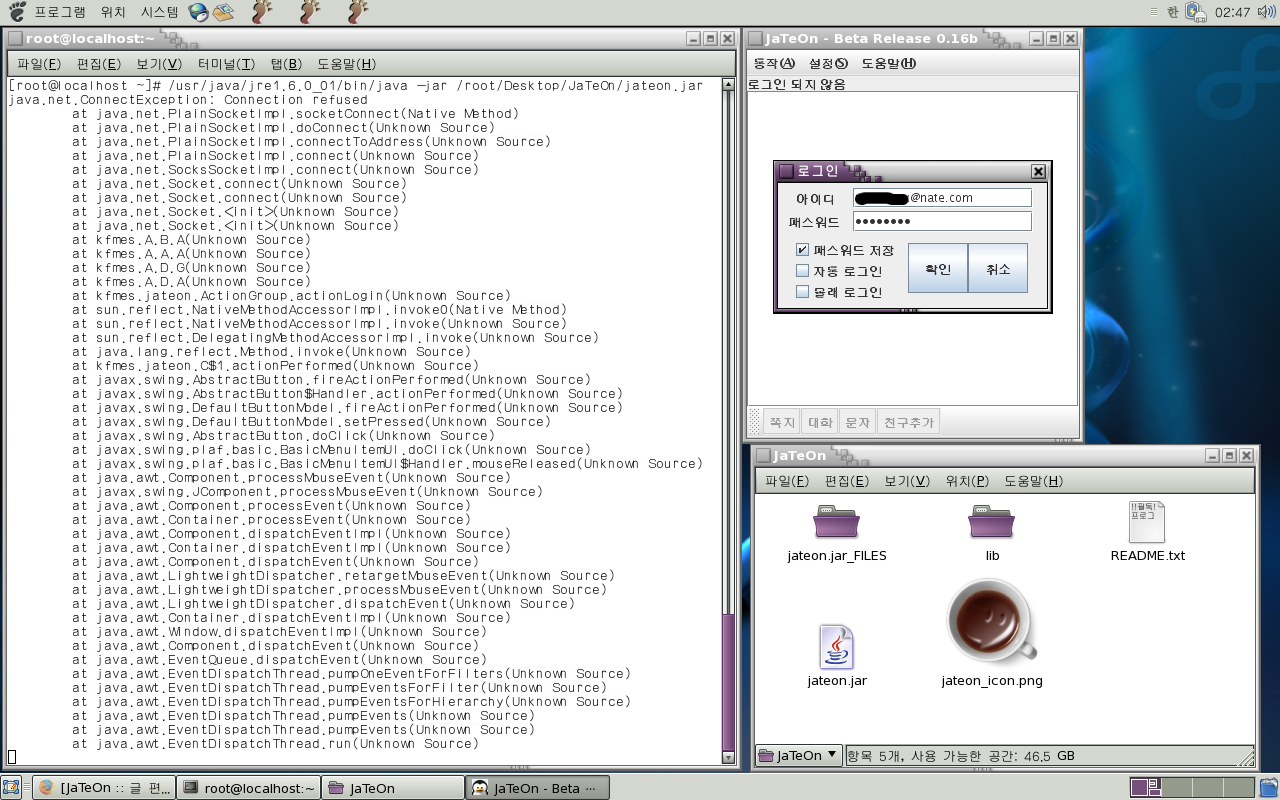
Task: Click terminal scrollbar up arrow
Action: coord(728,86)
